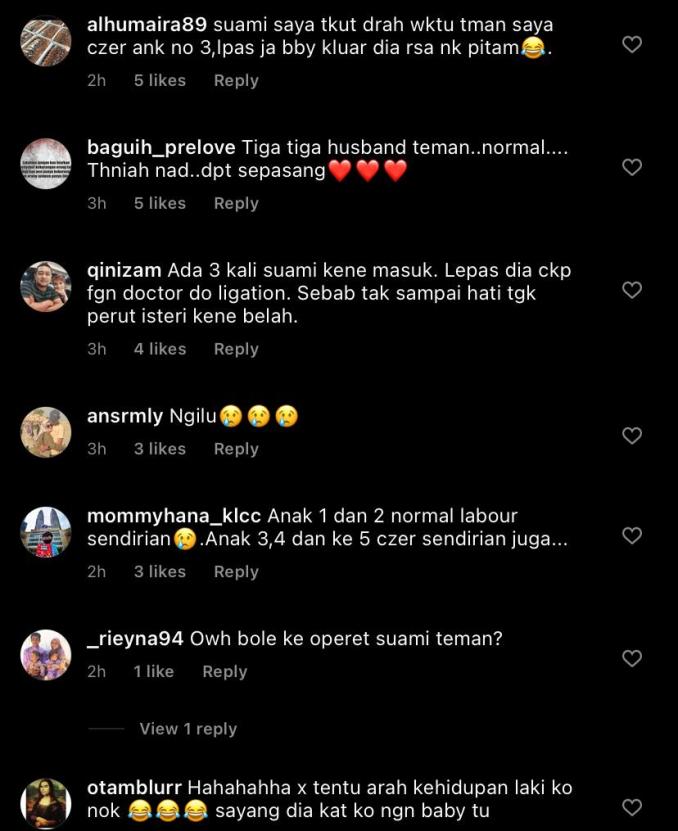Reply to baguih_prelove's comment
Image resolution: width=678 pixels, height=831 pixels.
(236, 204)
